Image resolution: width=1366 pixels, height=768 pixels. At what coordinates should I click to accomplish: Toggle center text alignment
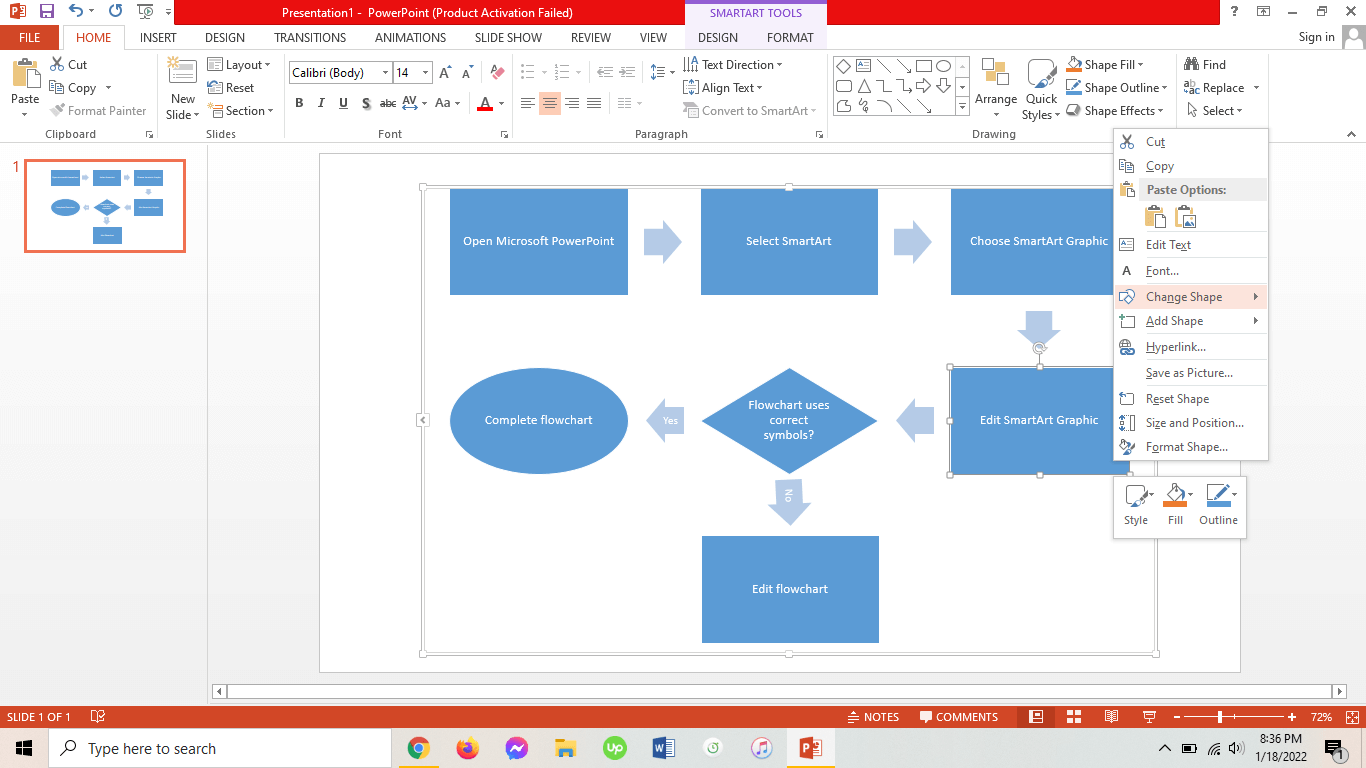point(549,103)
